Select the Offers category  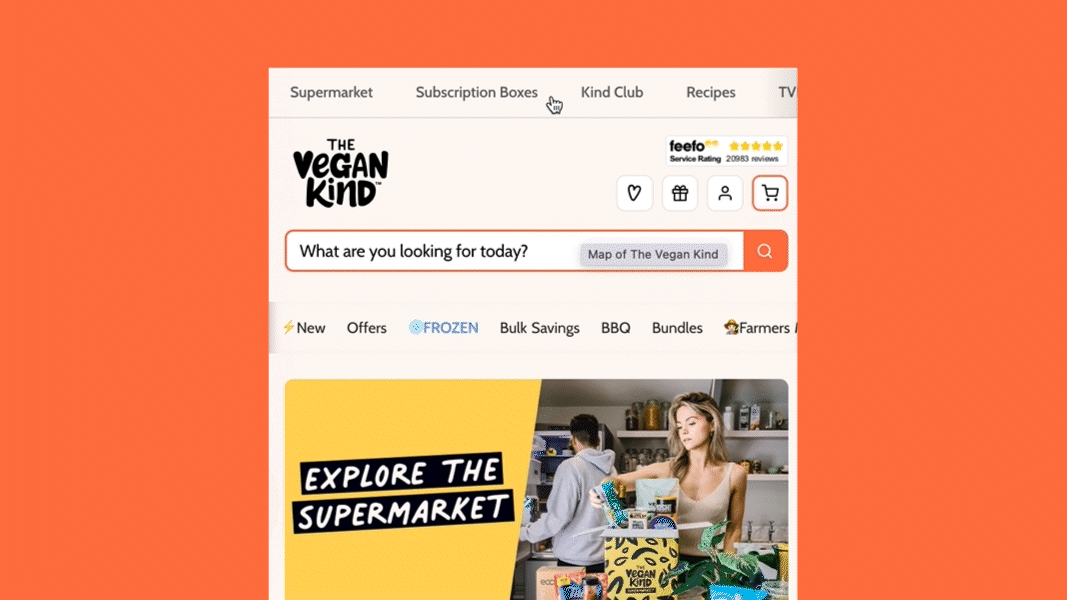point(367,328)
